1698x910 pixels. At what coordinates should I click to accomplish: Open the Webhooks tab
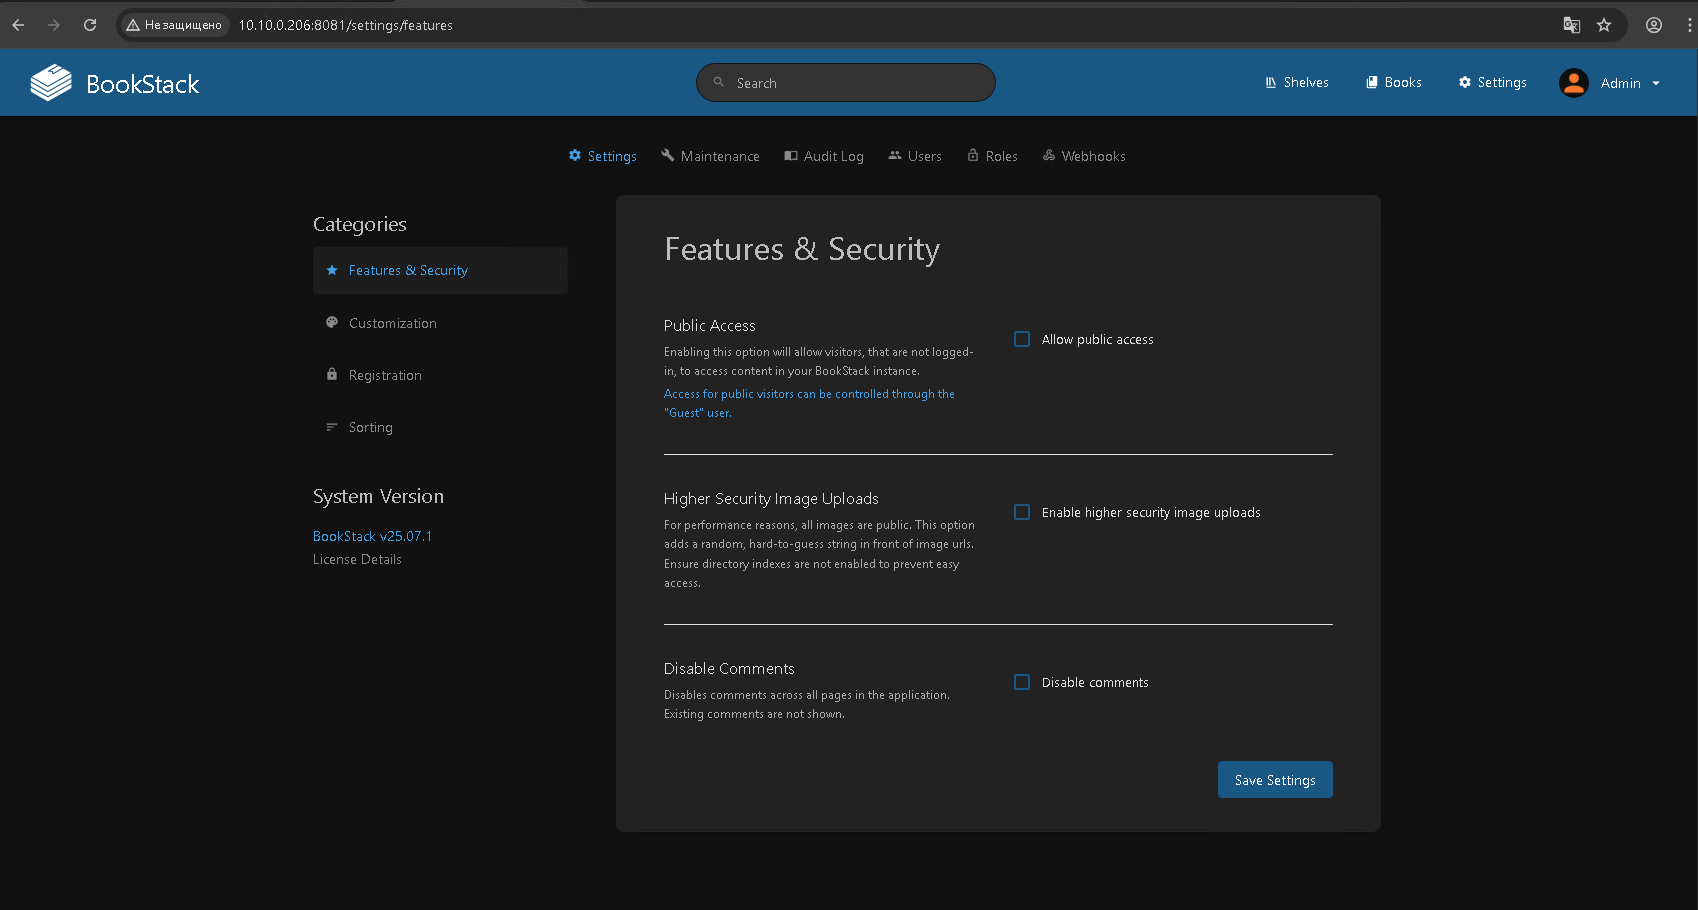pos(1084,156)
